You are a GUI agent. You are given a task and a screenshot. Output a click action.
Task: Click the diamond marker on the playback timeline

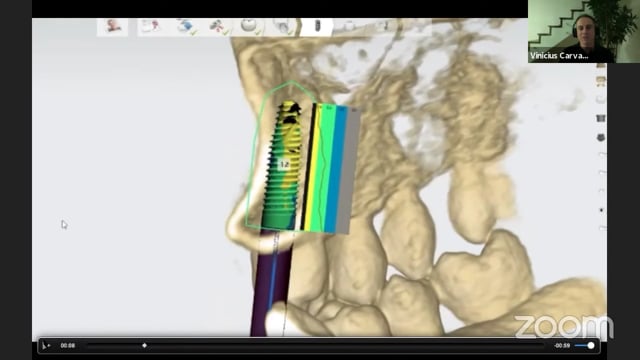[x=144, y=346]
